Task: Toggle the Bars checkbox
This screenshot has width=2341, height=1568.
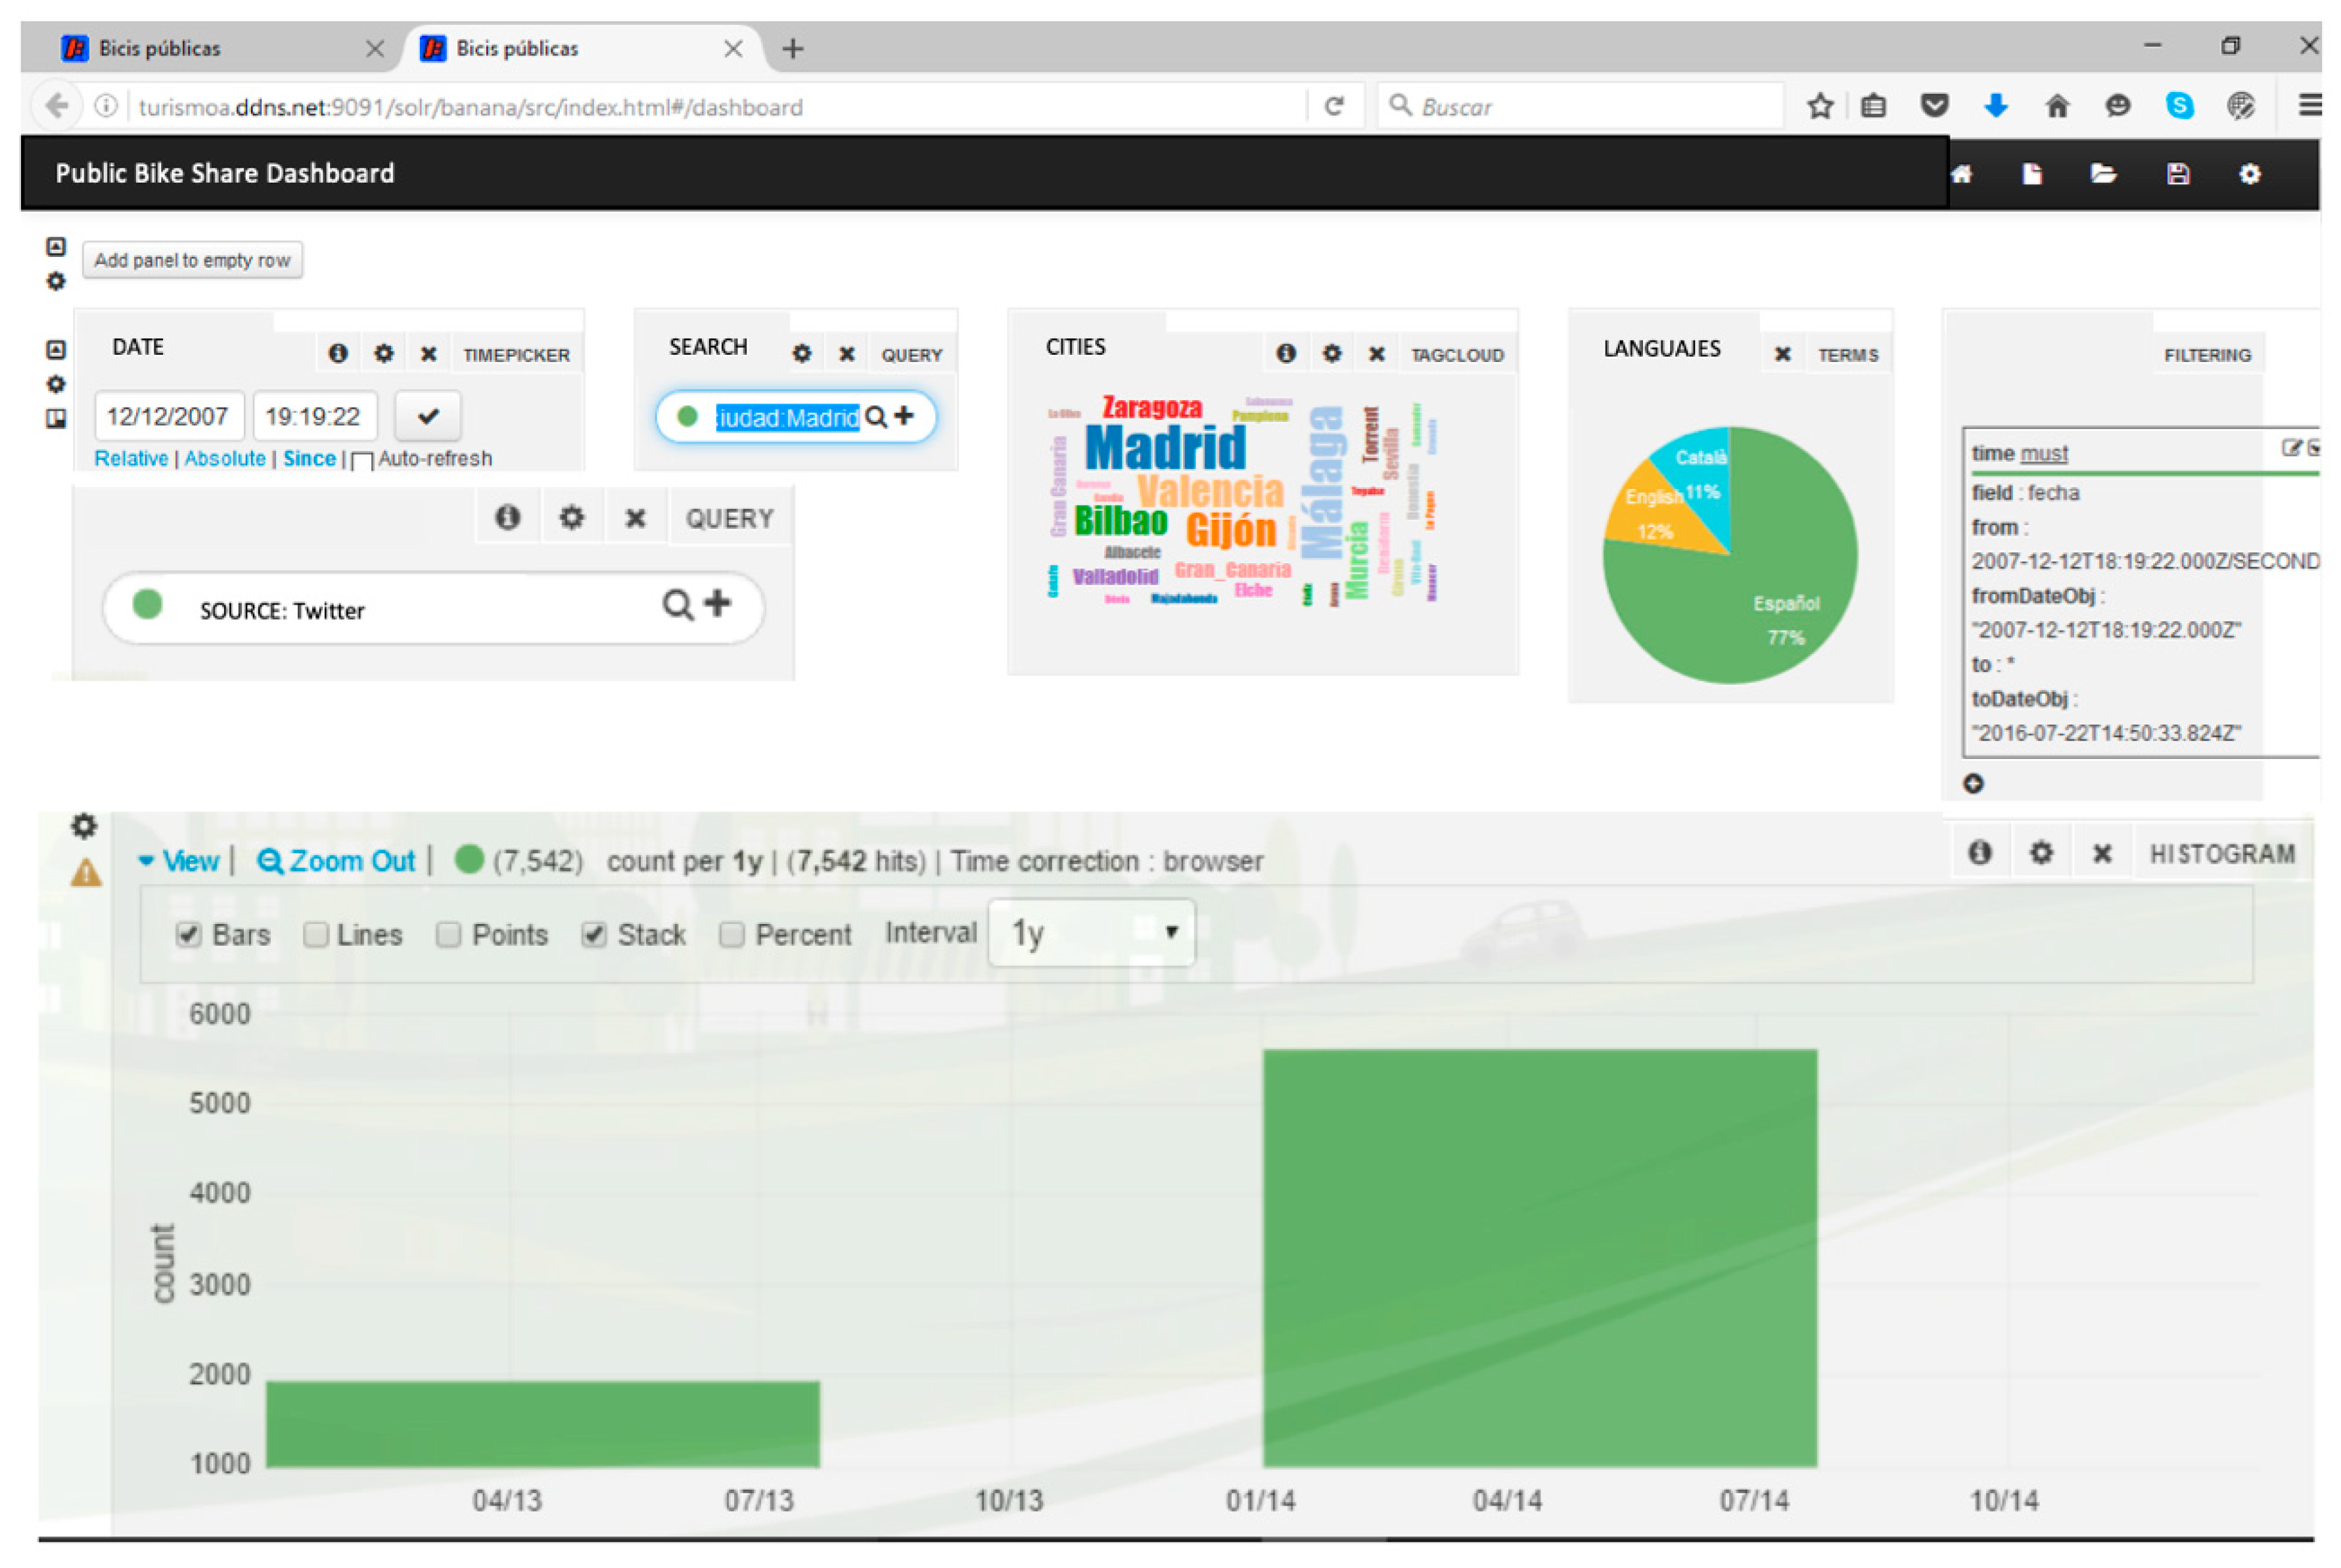Action: pos(188,934)
